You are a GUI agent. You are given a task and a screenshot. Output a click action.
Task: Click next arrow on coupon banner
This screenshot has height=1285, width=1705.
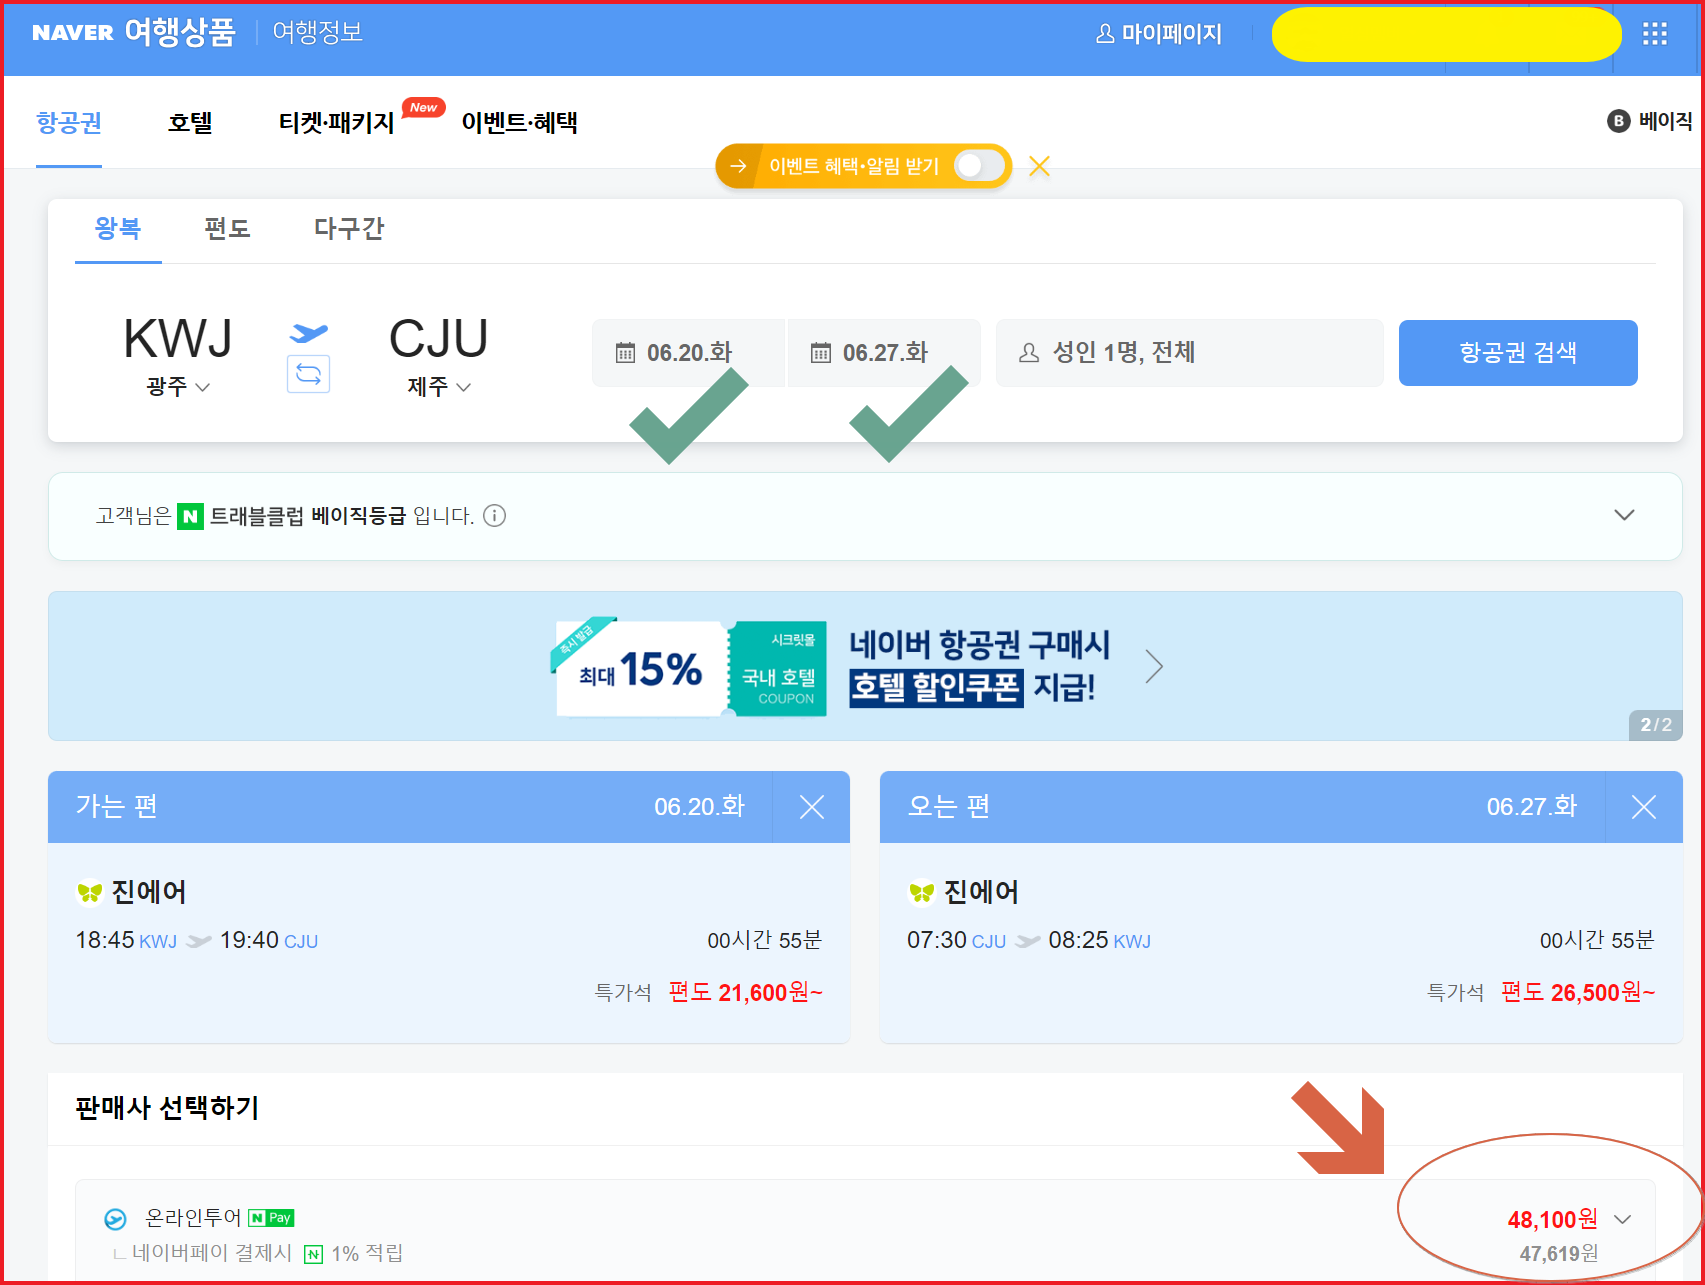pos(1154,666)
